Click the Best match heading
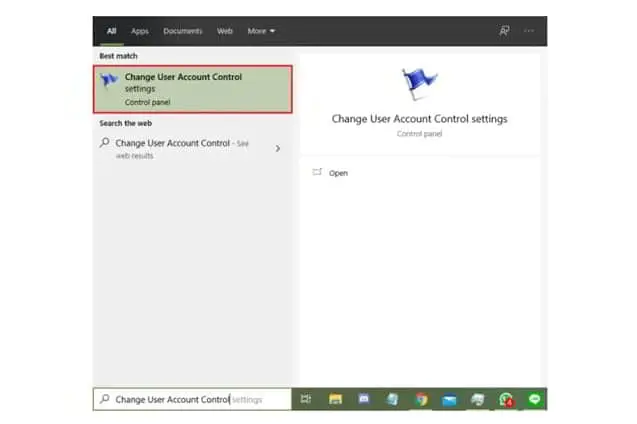Screen dimensions: 637x424 [x=118, y=56]
